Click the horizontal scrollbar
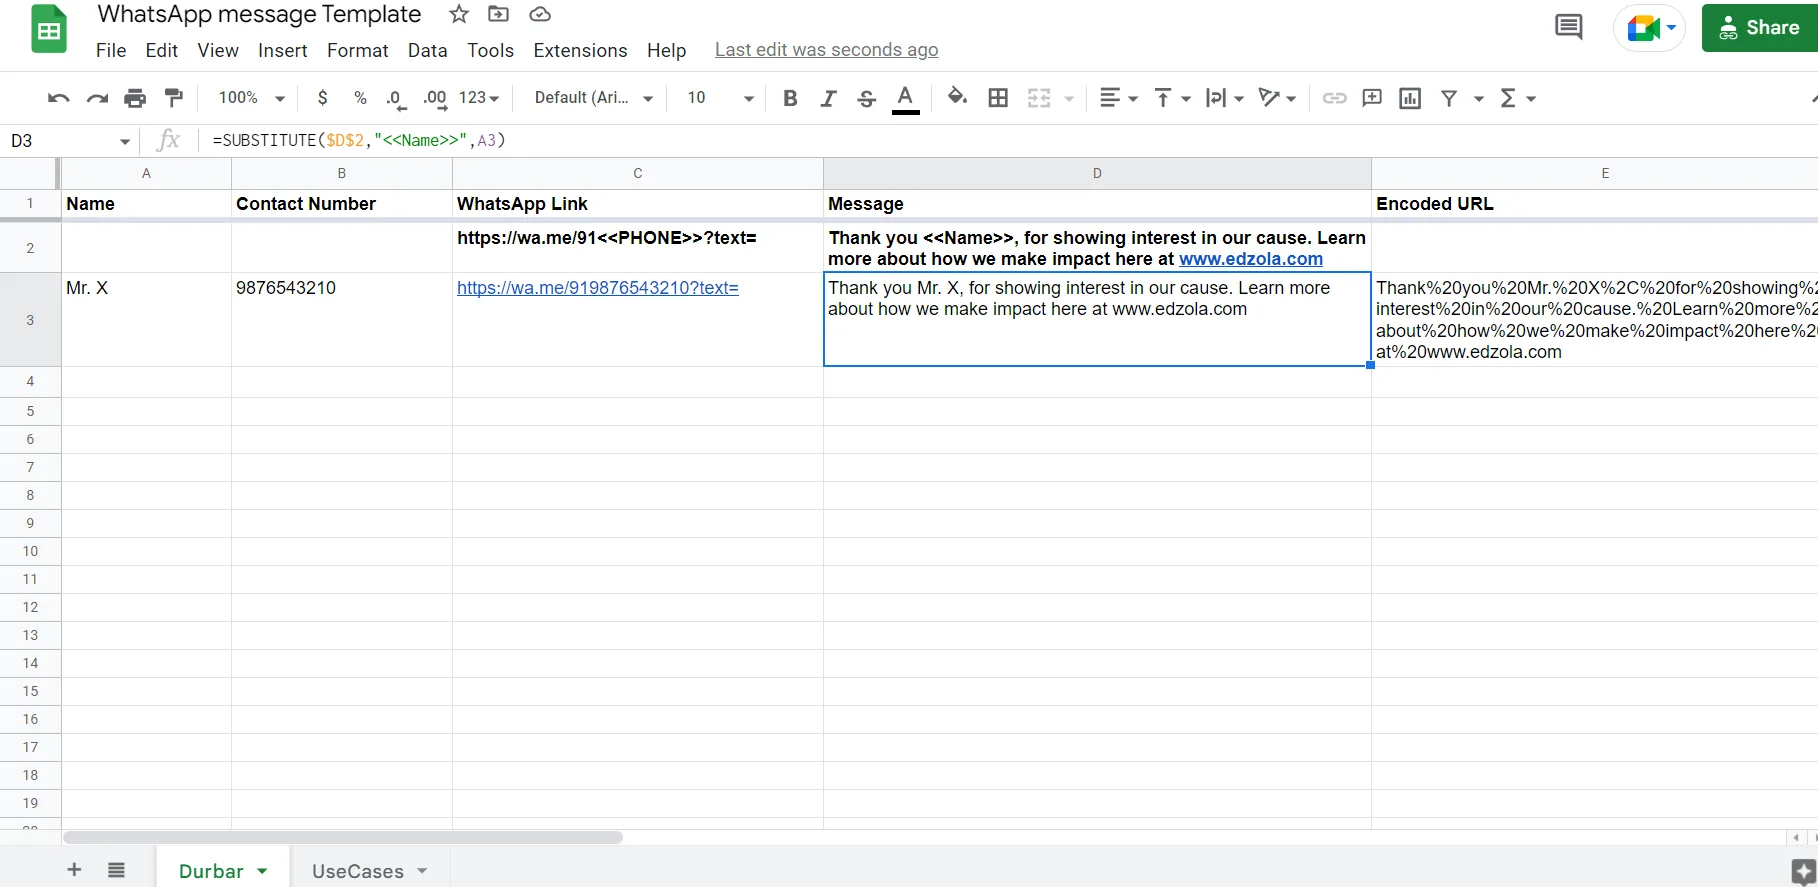Screen dimensions: 1818x887 pyautogui.click(x=342, y=837)
